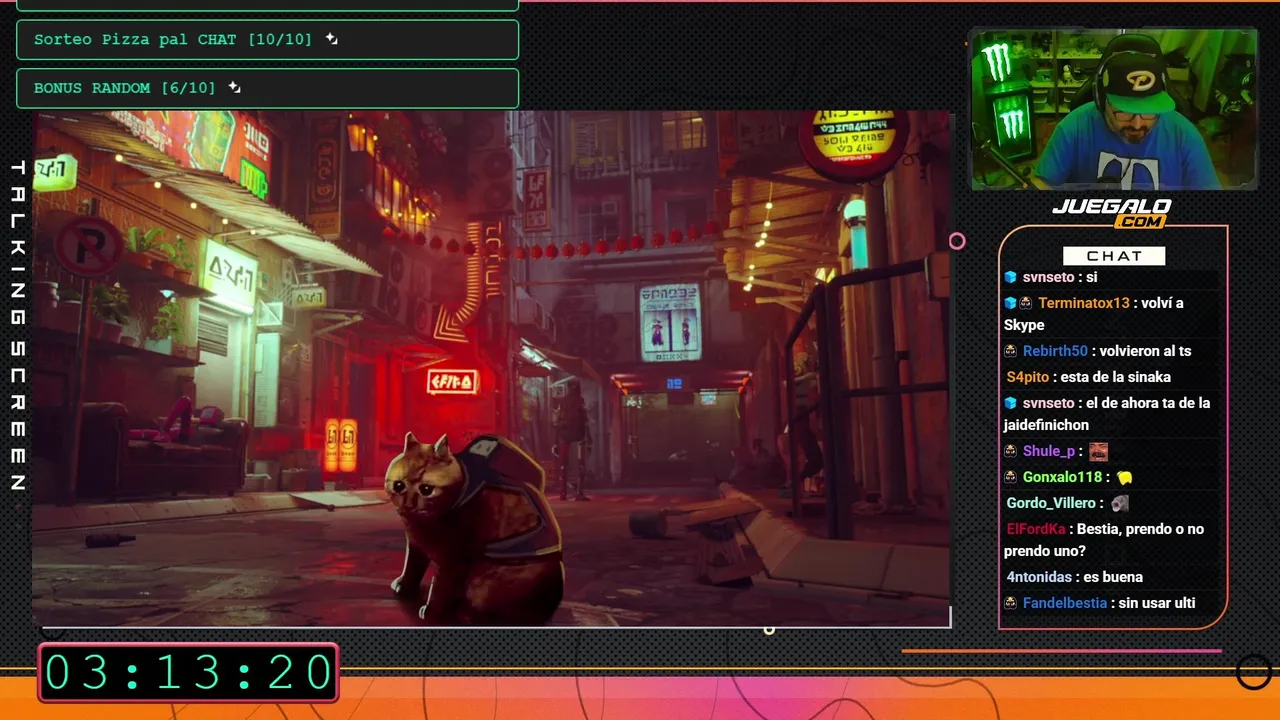The height and width of the screenshot is (720, 1280).
Task: Click the grey emote in Gordo_Villero's message
Action: click(1120, 503)
